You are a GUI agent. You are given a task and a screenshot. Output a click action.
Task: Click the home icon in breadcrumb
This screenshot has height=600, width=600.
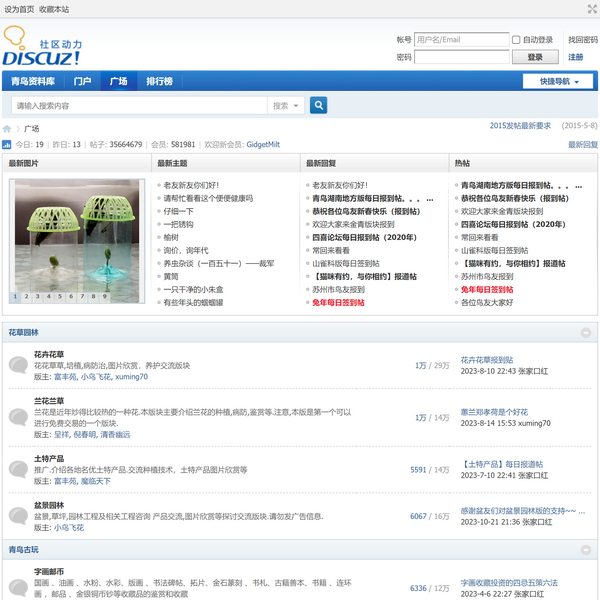7,129
